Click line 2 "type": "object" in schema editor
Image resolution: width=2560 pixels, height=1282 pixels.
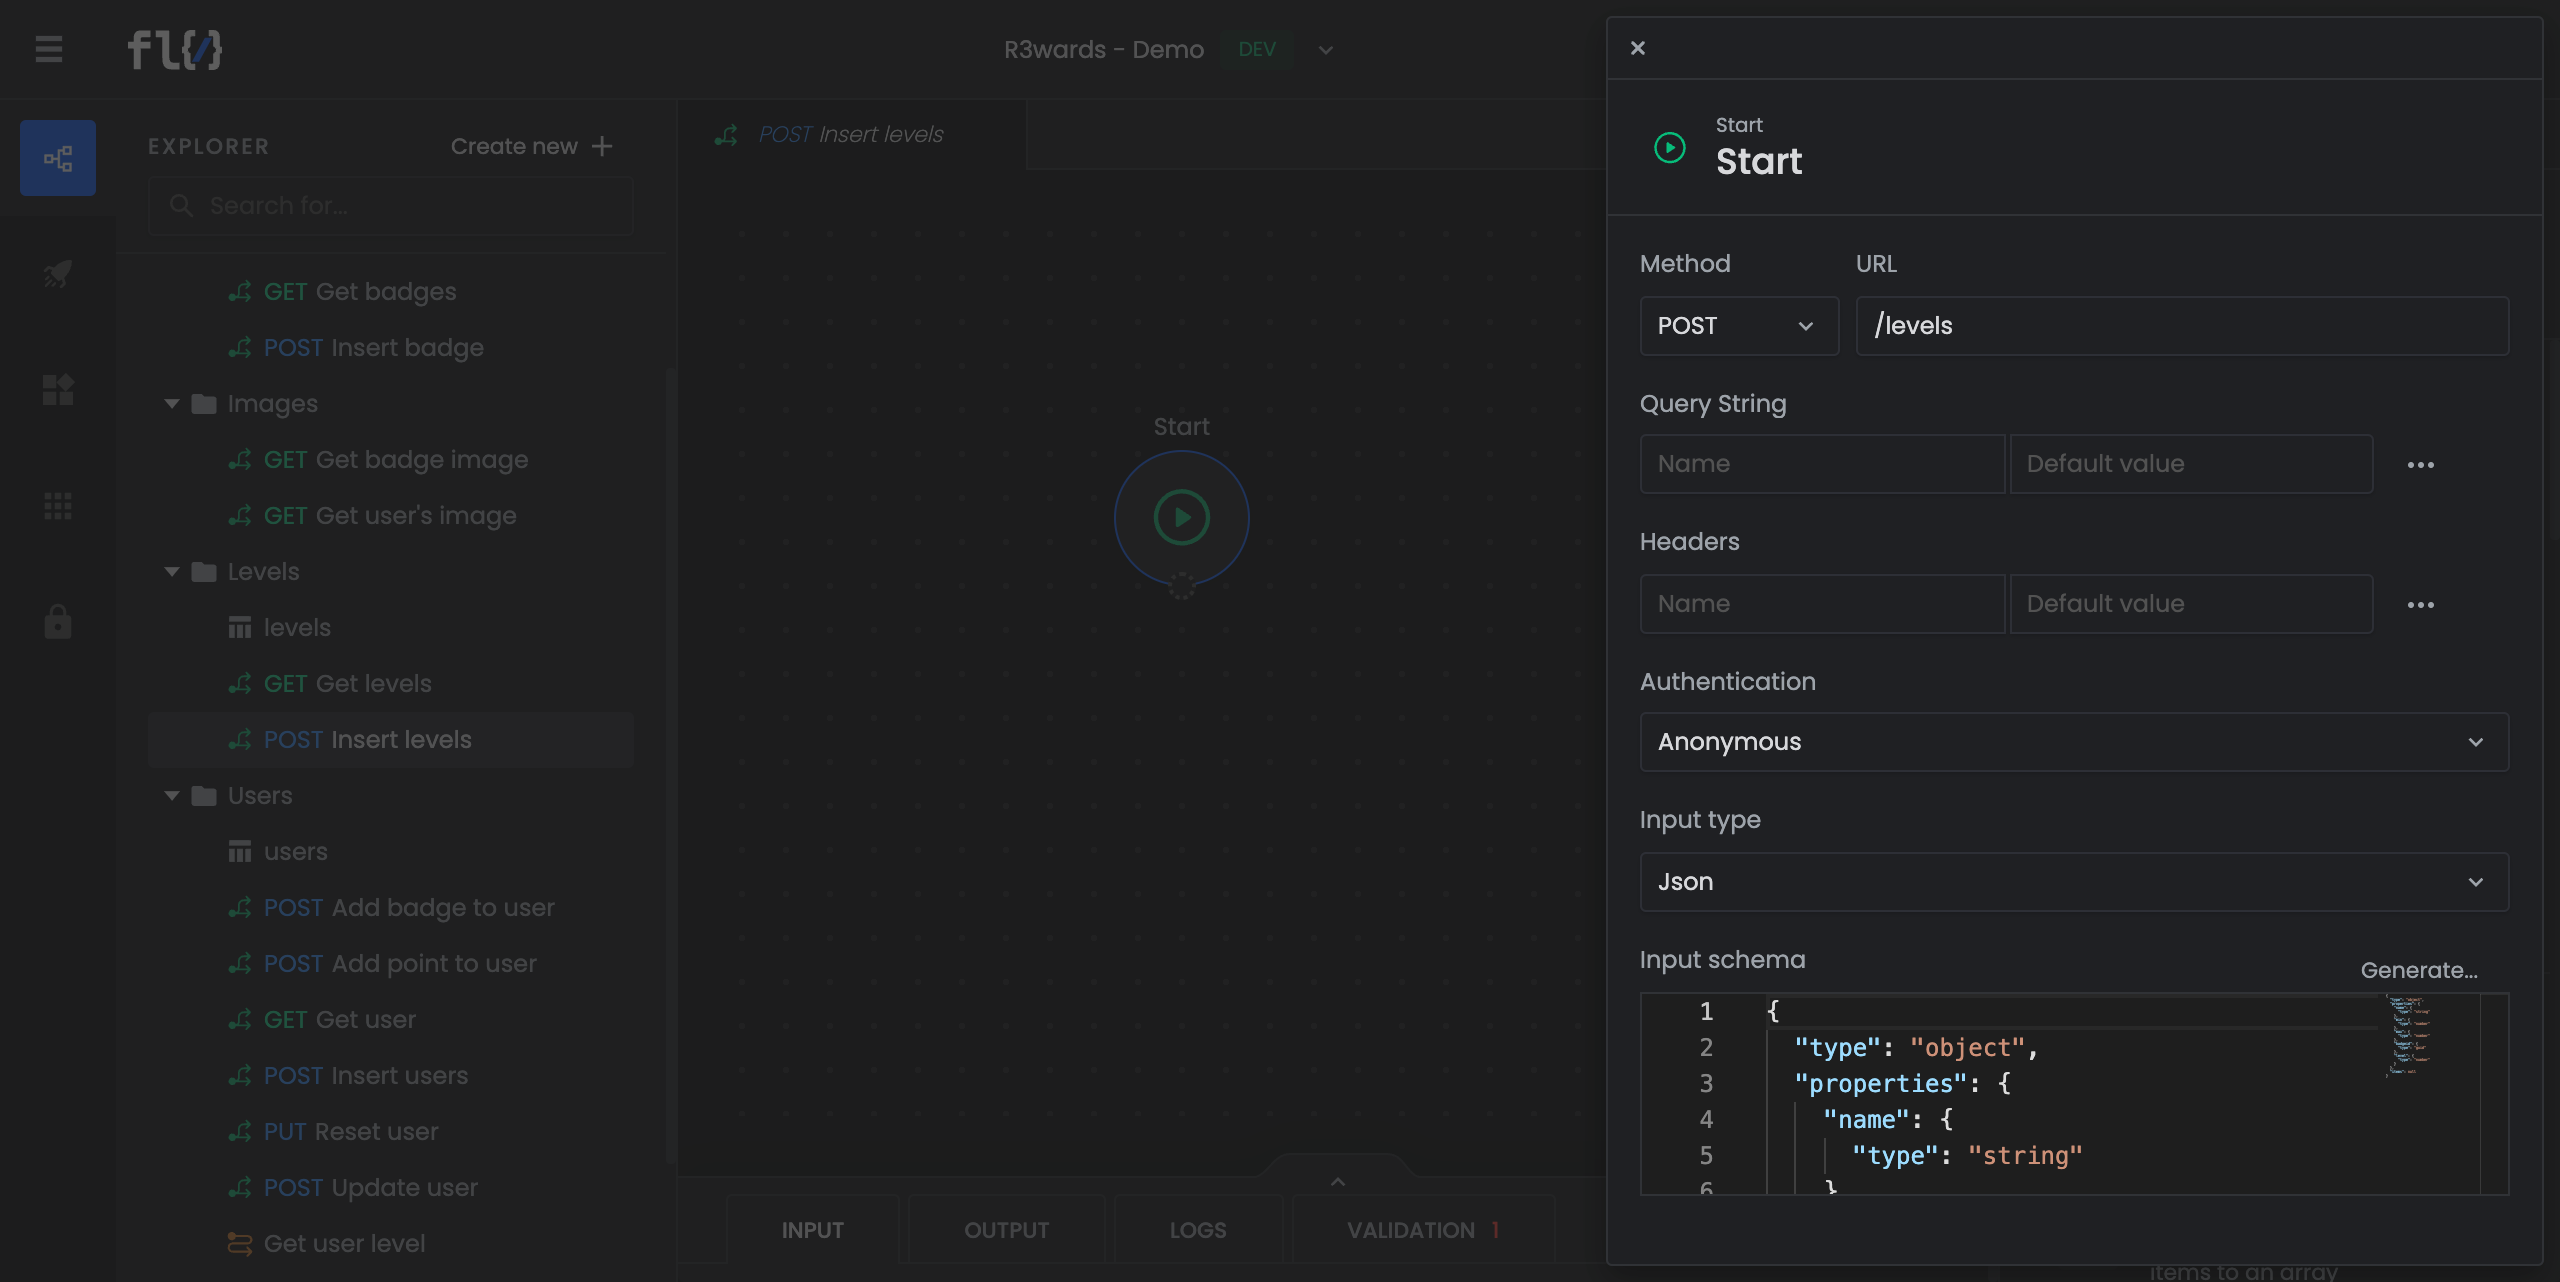(x=1915, y=1048)
